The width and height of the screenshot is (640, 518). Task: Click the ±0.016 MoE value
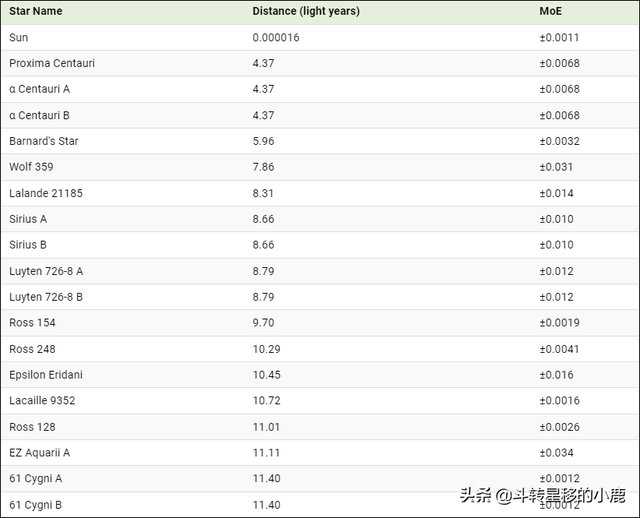556,375
